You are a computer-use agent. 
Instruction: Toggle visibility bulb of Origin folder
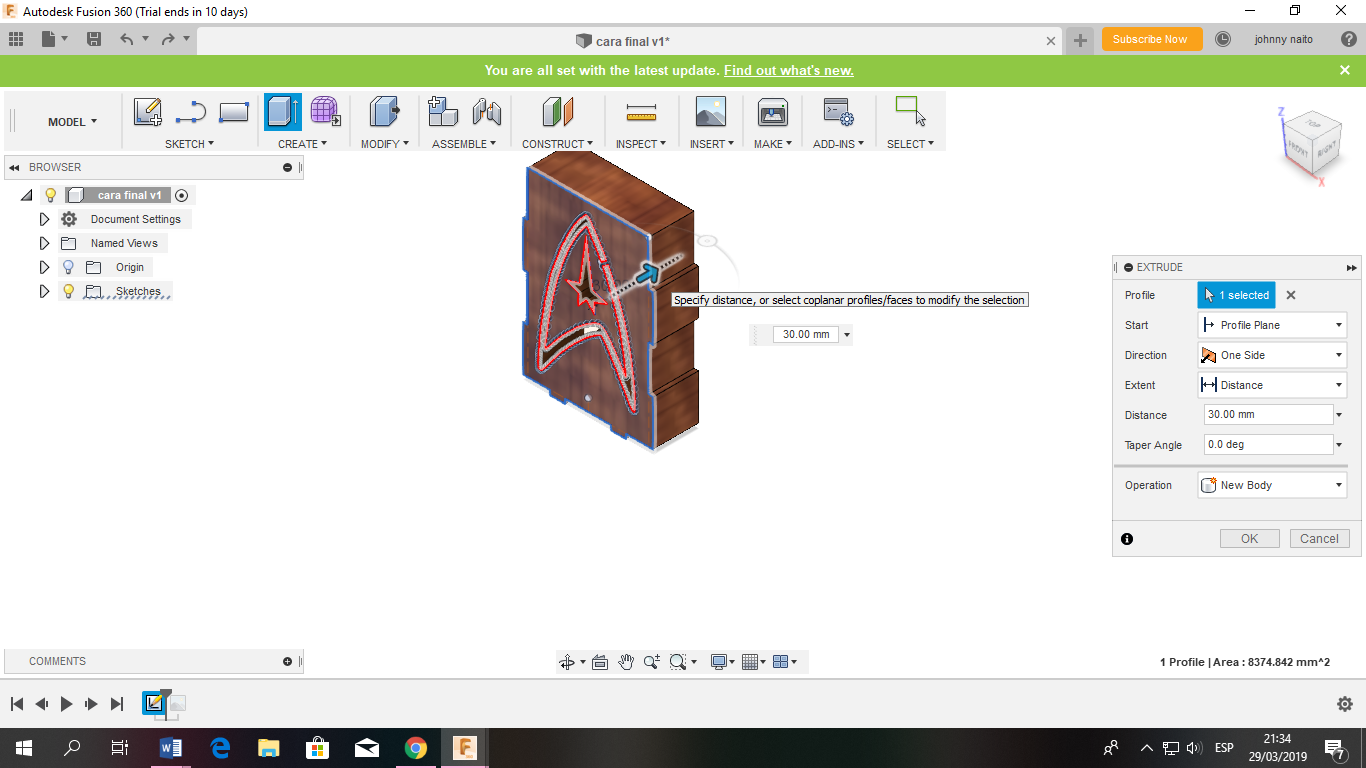[x=68, y=267]
